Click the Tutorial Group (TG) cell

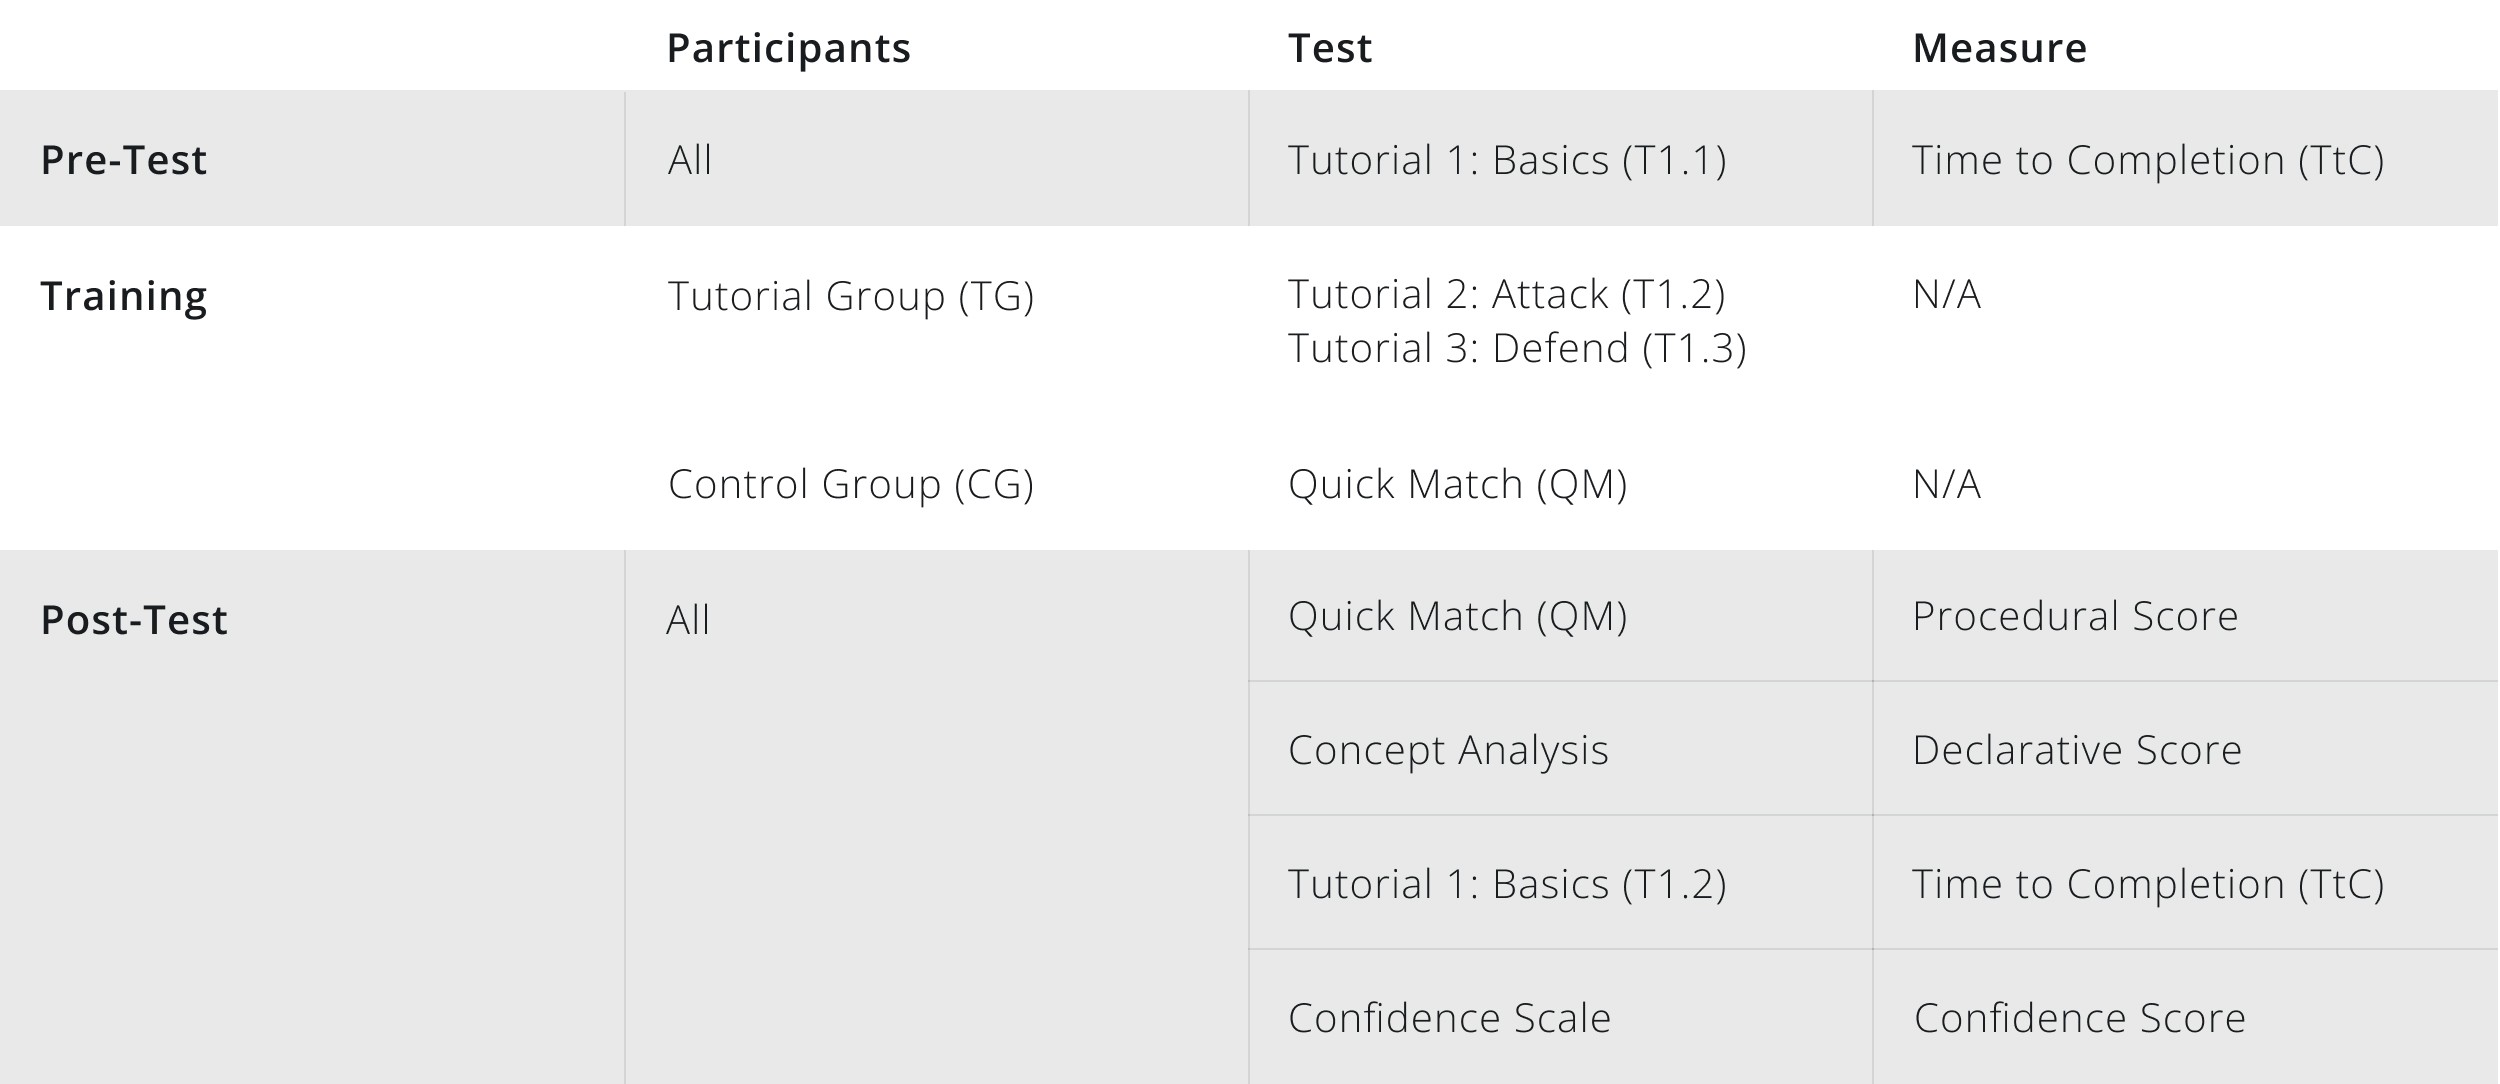coord(850,296)
